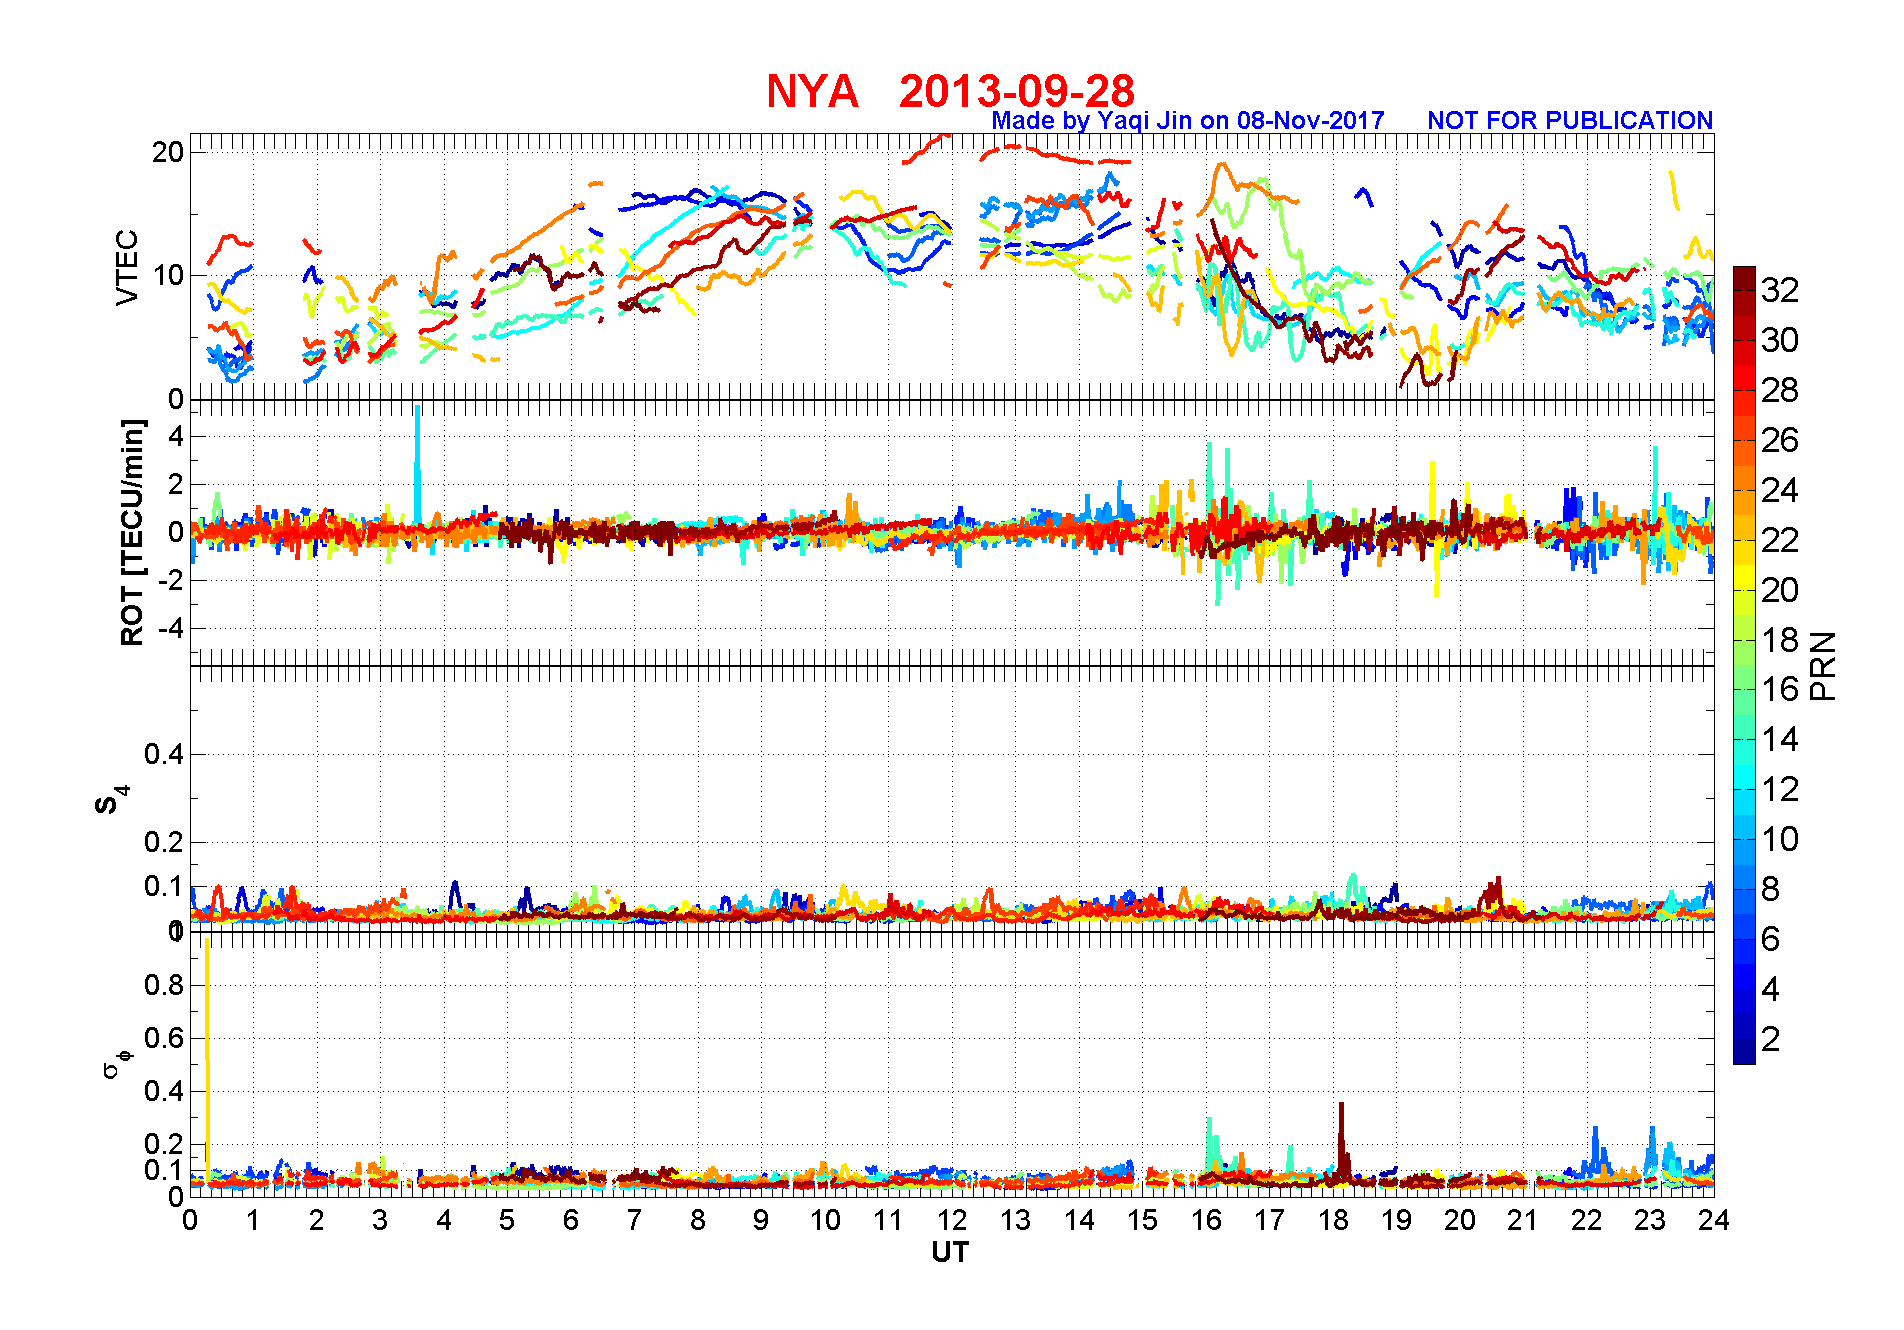Click the "NOT FOR PUBLICATION" notice
Screen dimensions: 1904x1330
[x=1570, y=120]
